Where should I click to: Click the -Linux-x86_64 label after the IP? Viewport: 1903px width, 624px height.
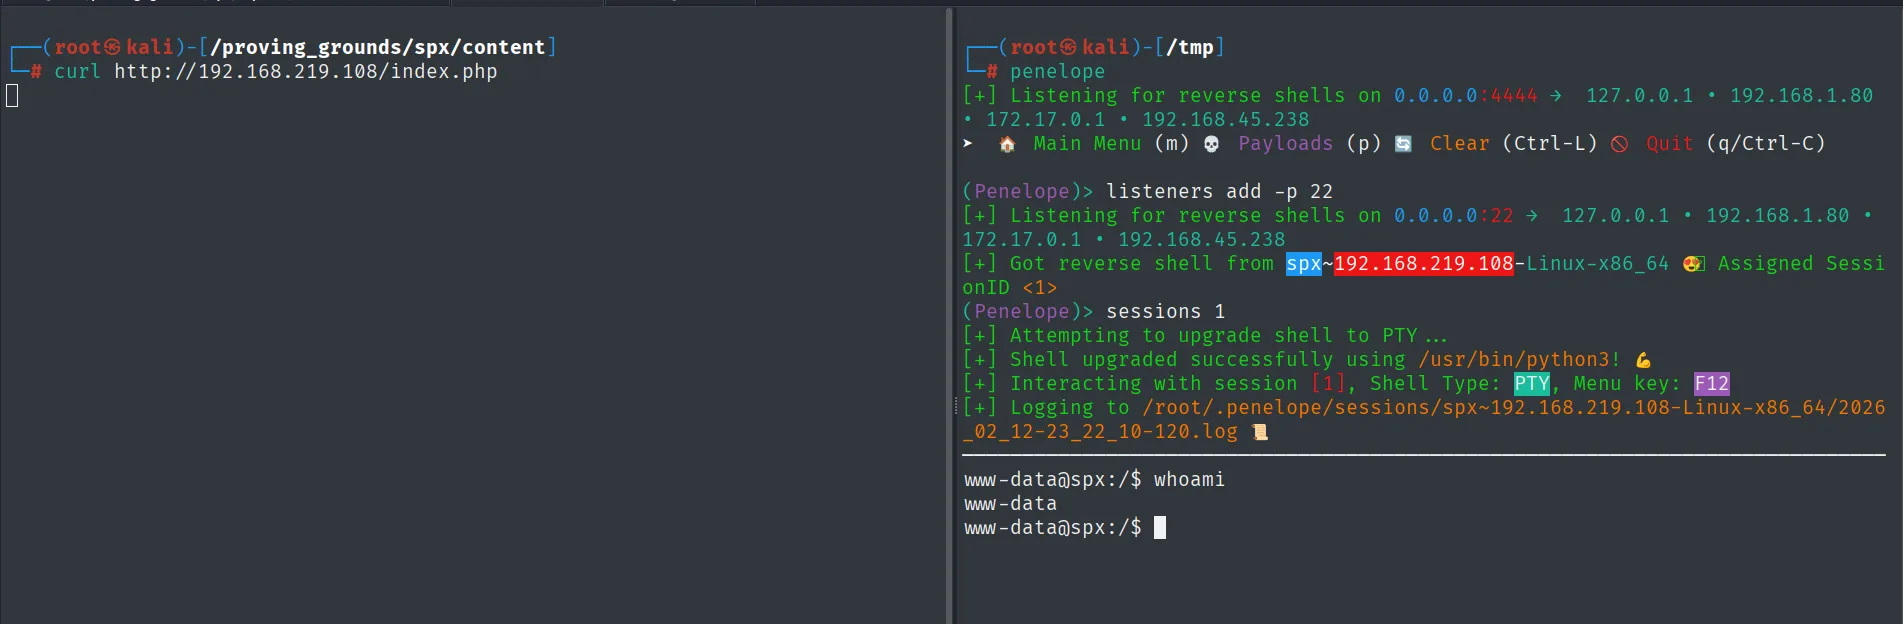click(x=1592, y=264)
